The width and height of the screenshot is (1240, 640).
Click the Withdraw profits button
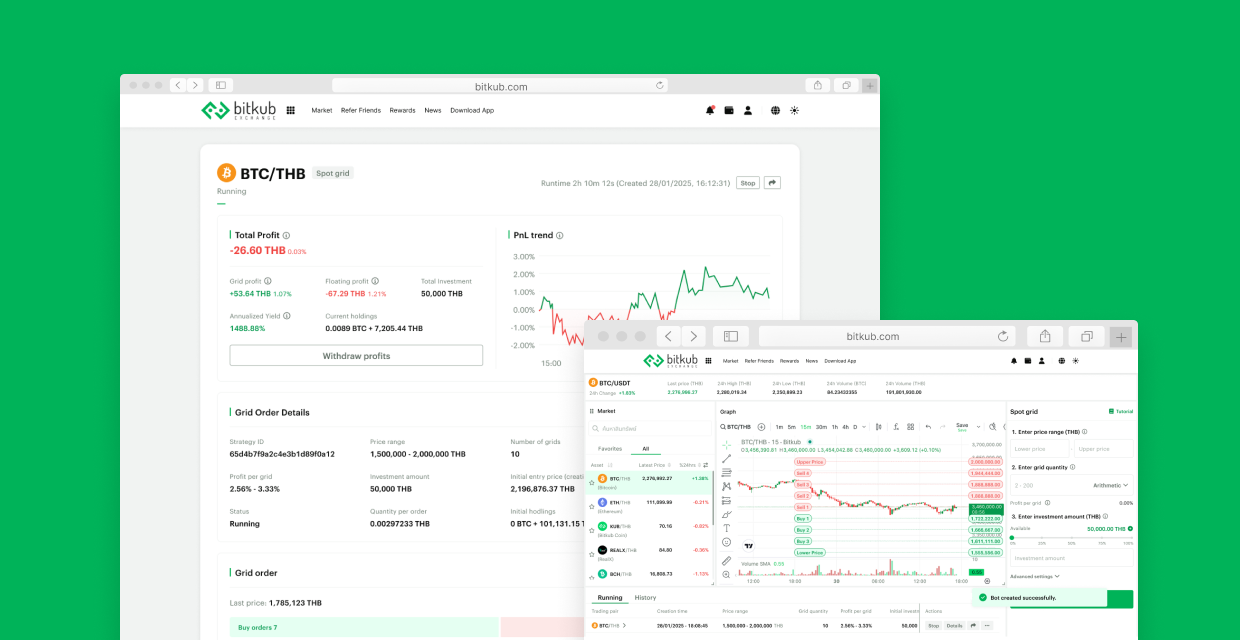pyautogui.click(x=356, y=356)
